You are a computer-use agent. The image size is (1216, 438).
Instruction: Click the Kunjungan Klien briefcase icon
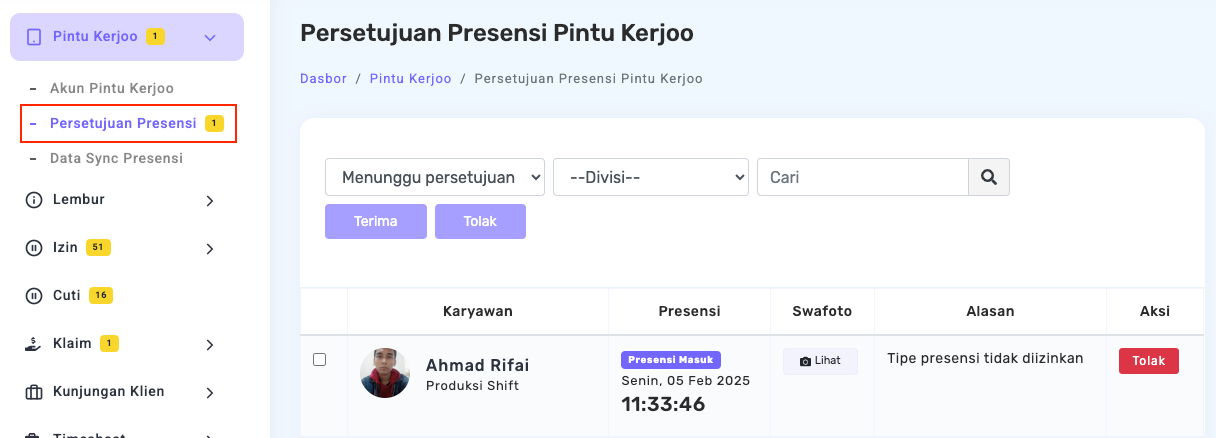pyautogui.click(x=33, y=392)
